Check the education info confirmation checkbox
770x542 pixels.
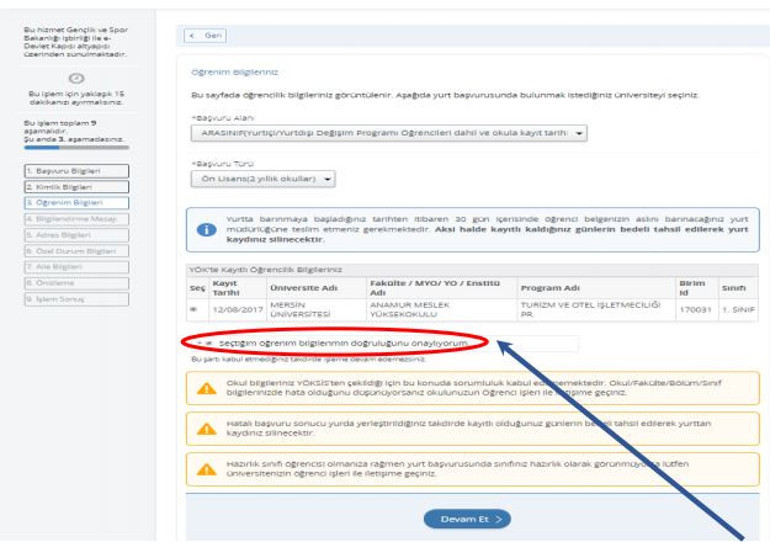(209, 343)
